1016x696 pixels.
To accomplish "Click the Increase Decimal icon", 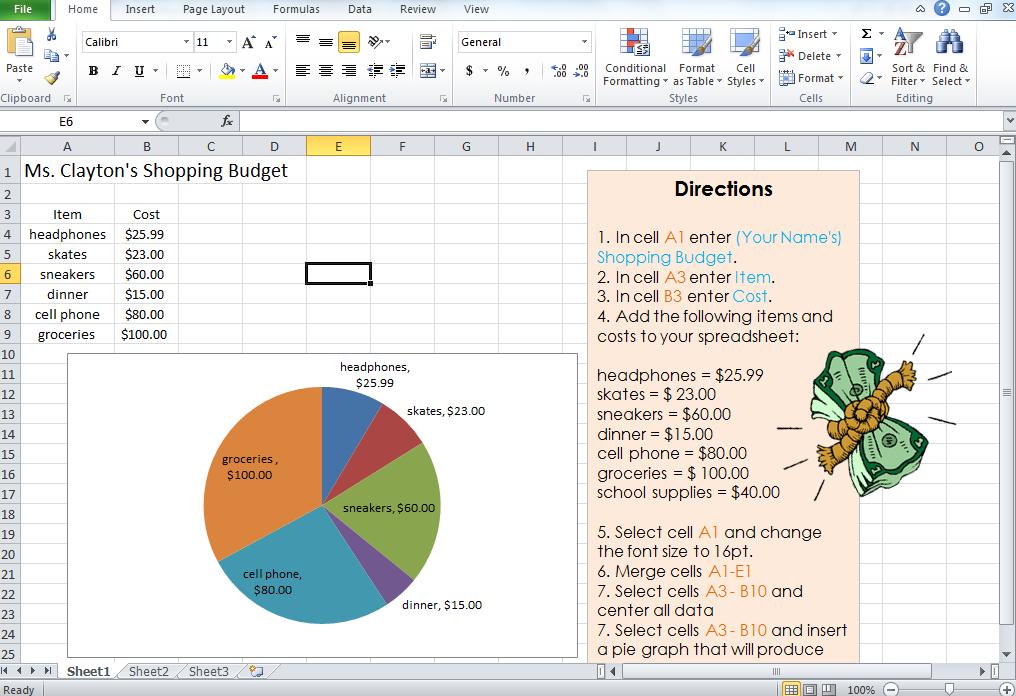I will [558, 71].
